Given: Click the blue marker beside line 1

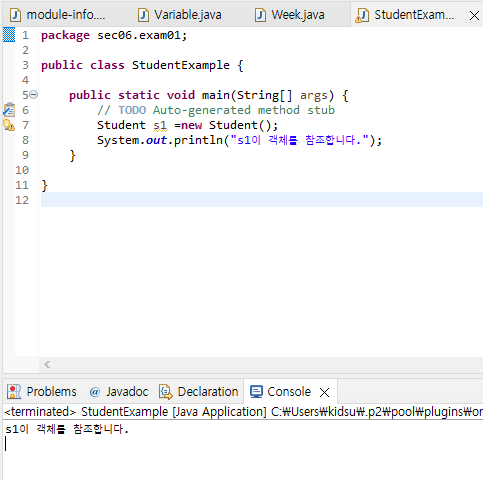Looking at the screenshot, I should pyautogui.click(x=9, y=35).
